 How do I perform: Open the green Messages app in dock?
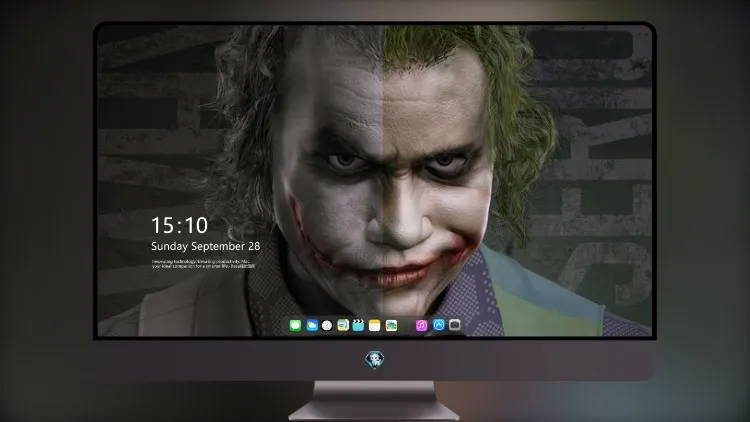[295, 325]
